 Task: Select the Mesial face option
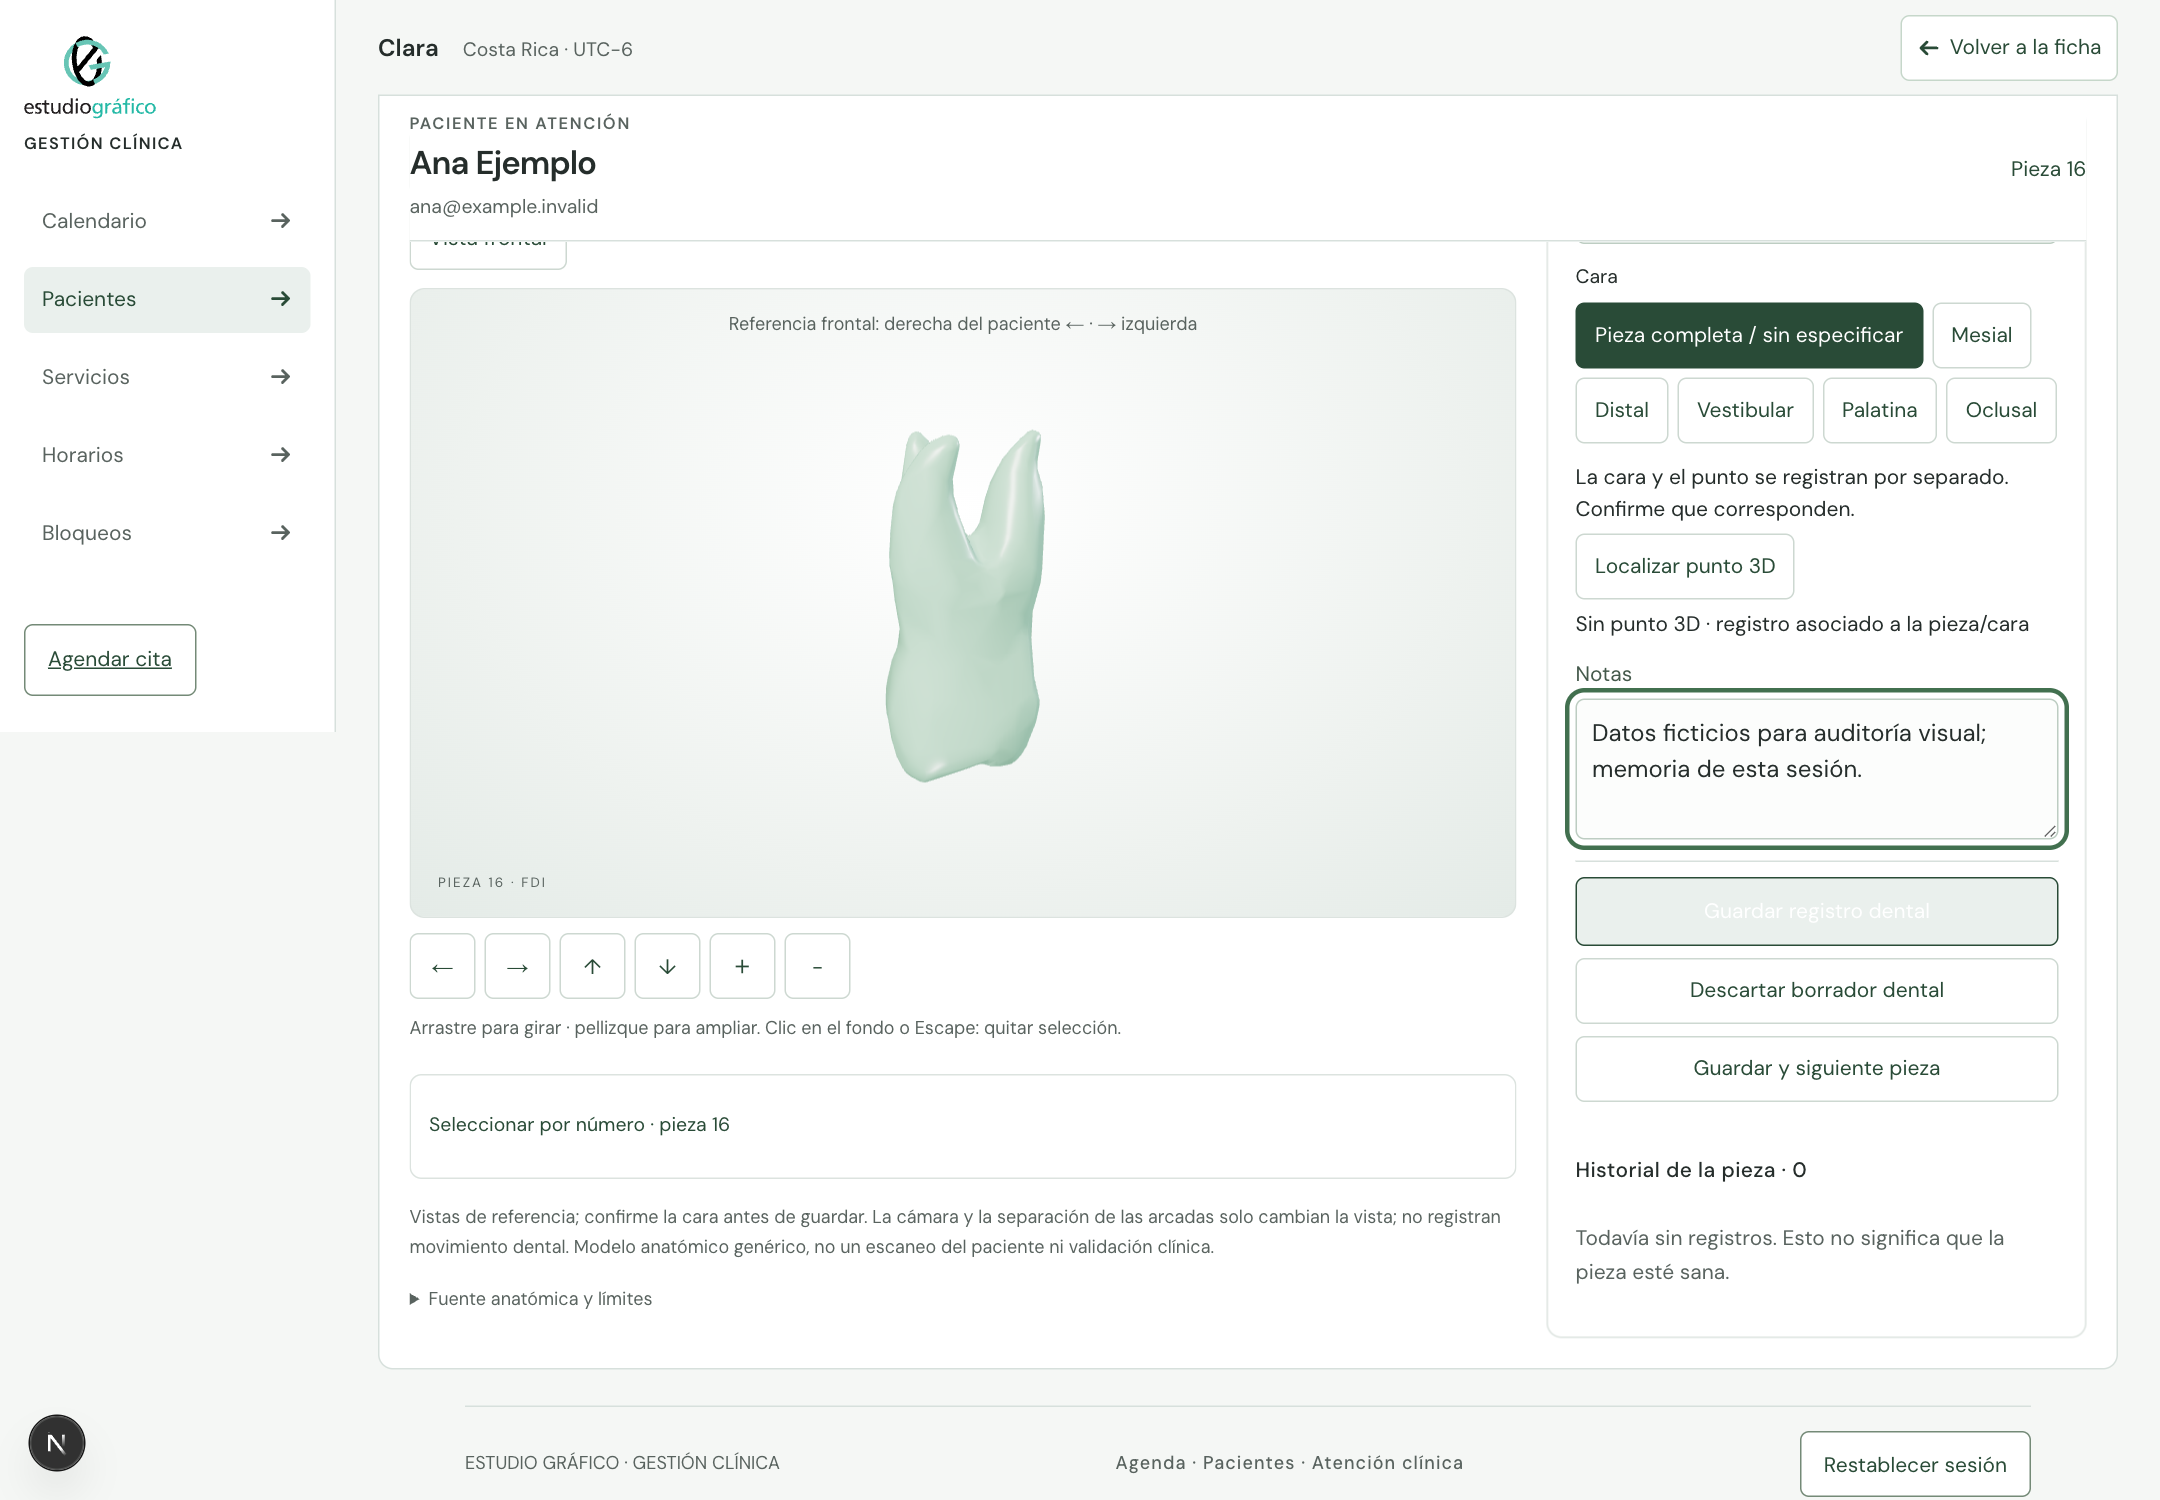point(1981,335)
